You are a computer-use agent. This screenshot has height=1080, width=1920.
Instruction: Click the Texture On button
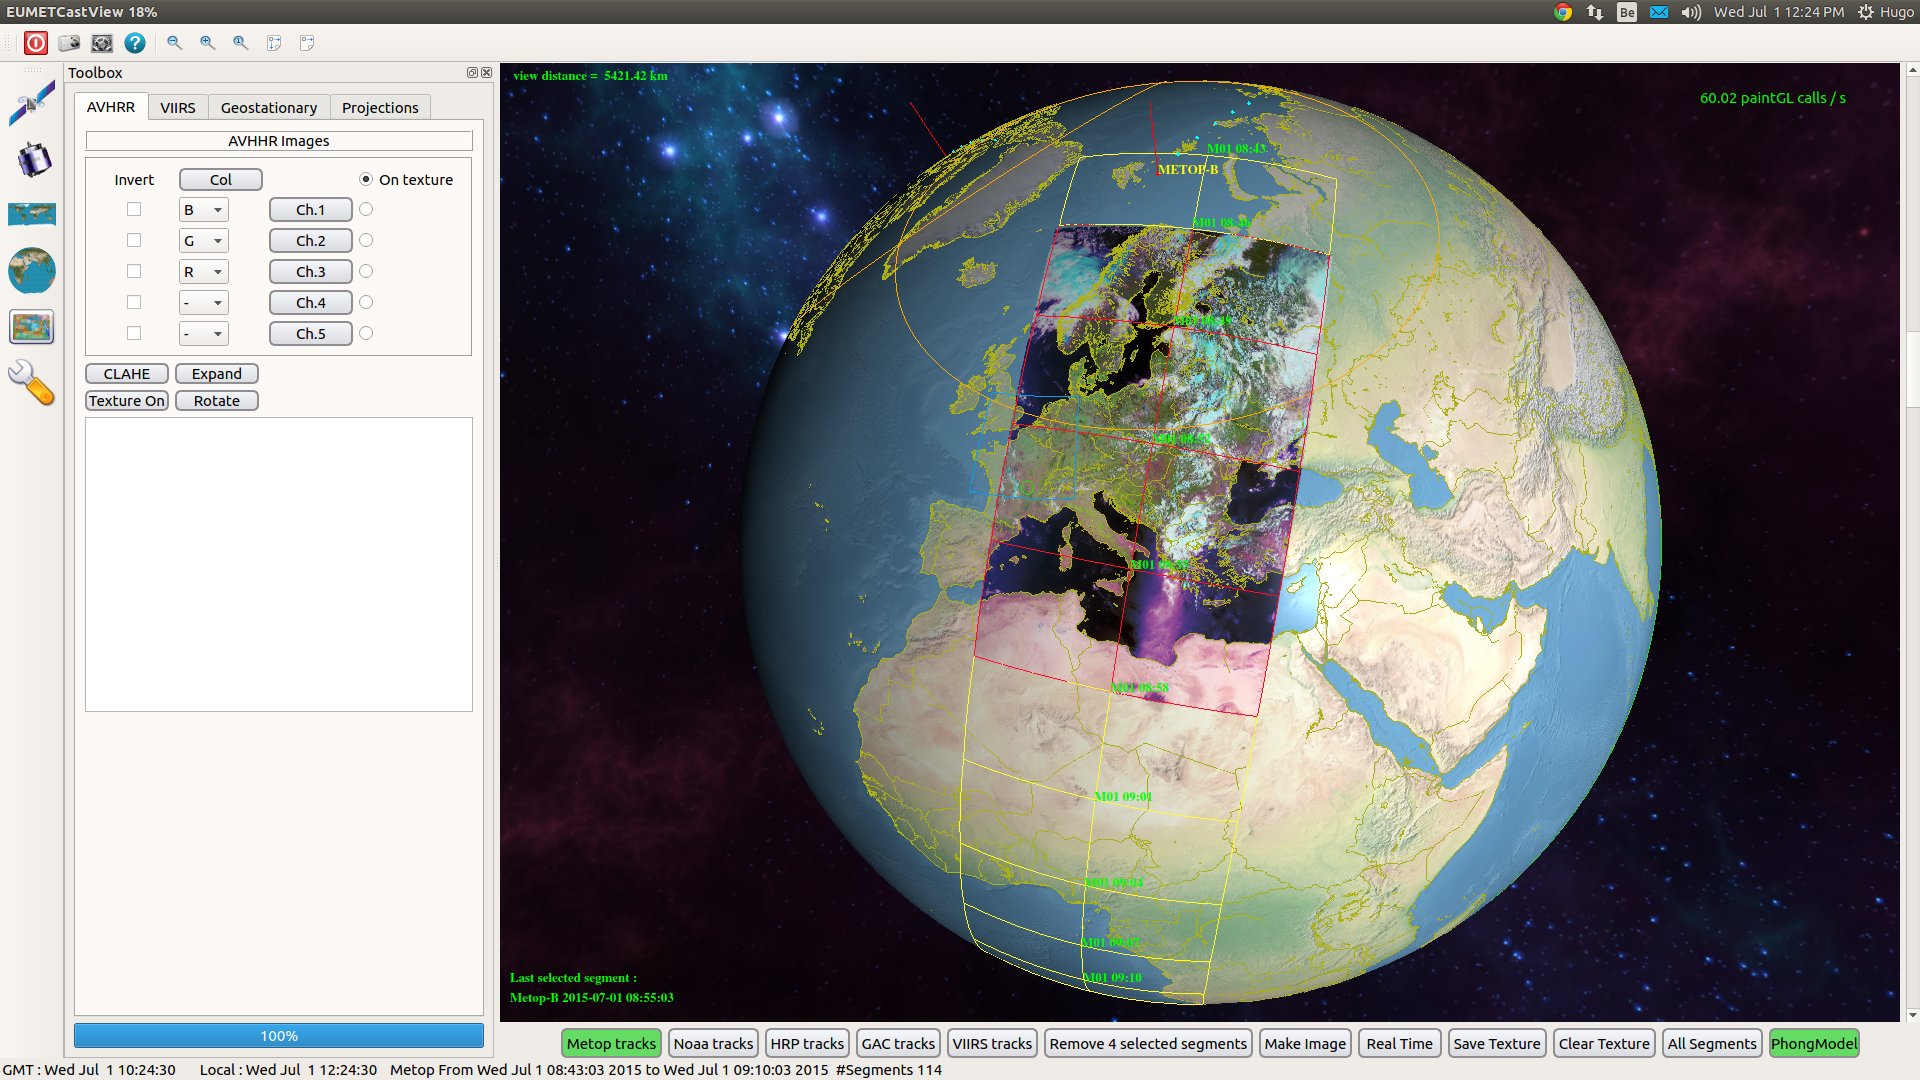click(x=127, y=401)
